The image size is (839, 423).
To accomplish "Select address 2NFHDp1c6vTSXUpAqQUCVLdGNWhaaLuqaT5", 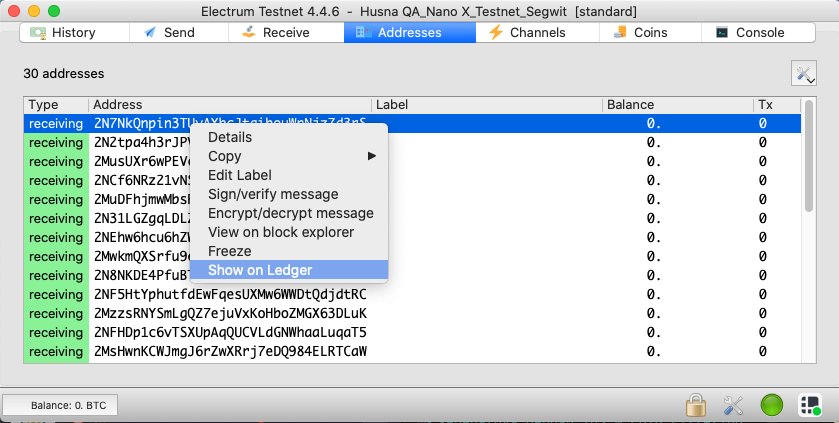I will (230, 333).
